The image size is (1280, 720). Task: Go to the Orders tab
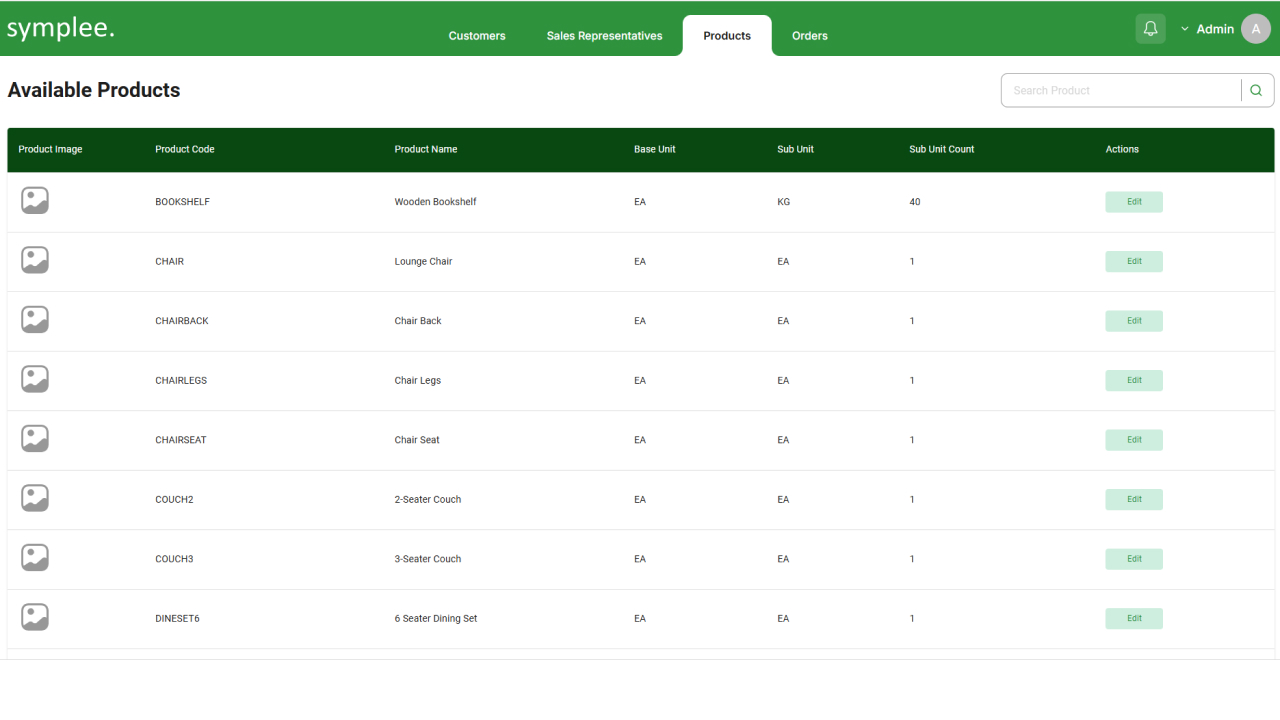pyautogui.click(x=809, y=36)
